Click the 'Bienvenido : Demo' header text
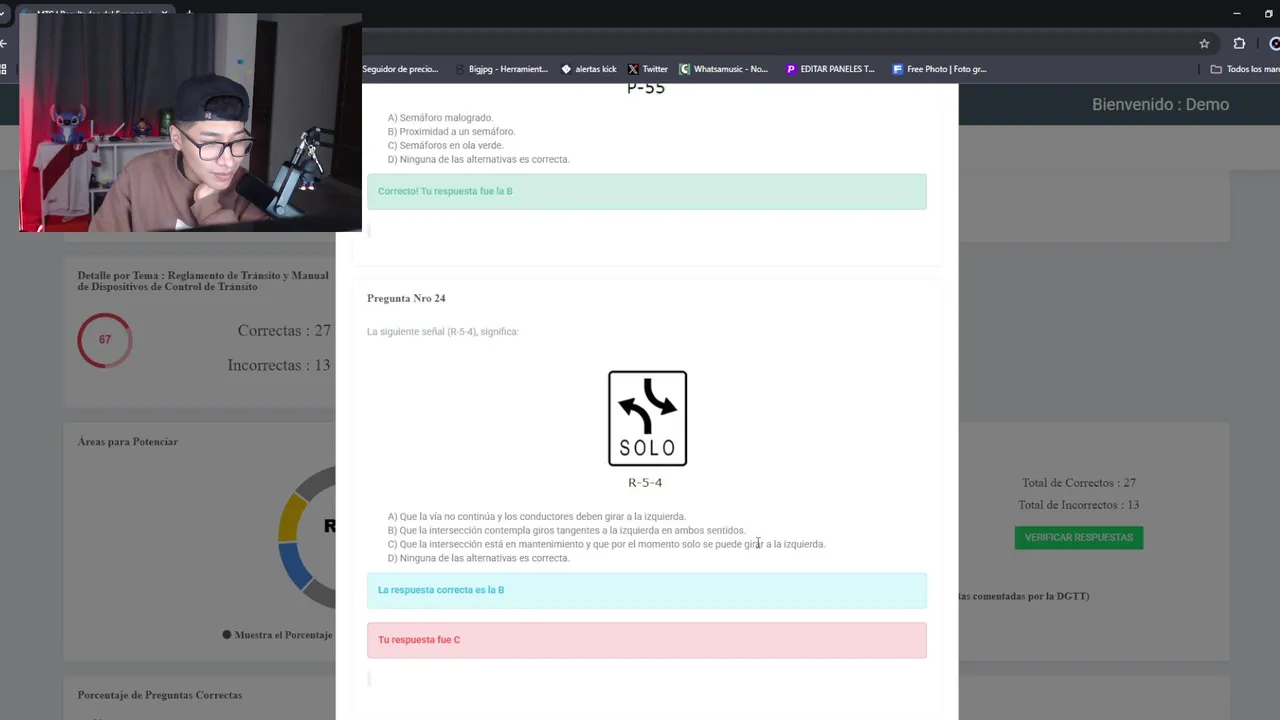The width and height of the screenshot is (1280, 720). point(1160,104)
